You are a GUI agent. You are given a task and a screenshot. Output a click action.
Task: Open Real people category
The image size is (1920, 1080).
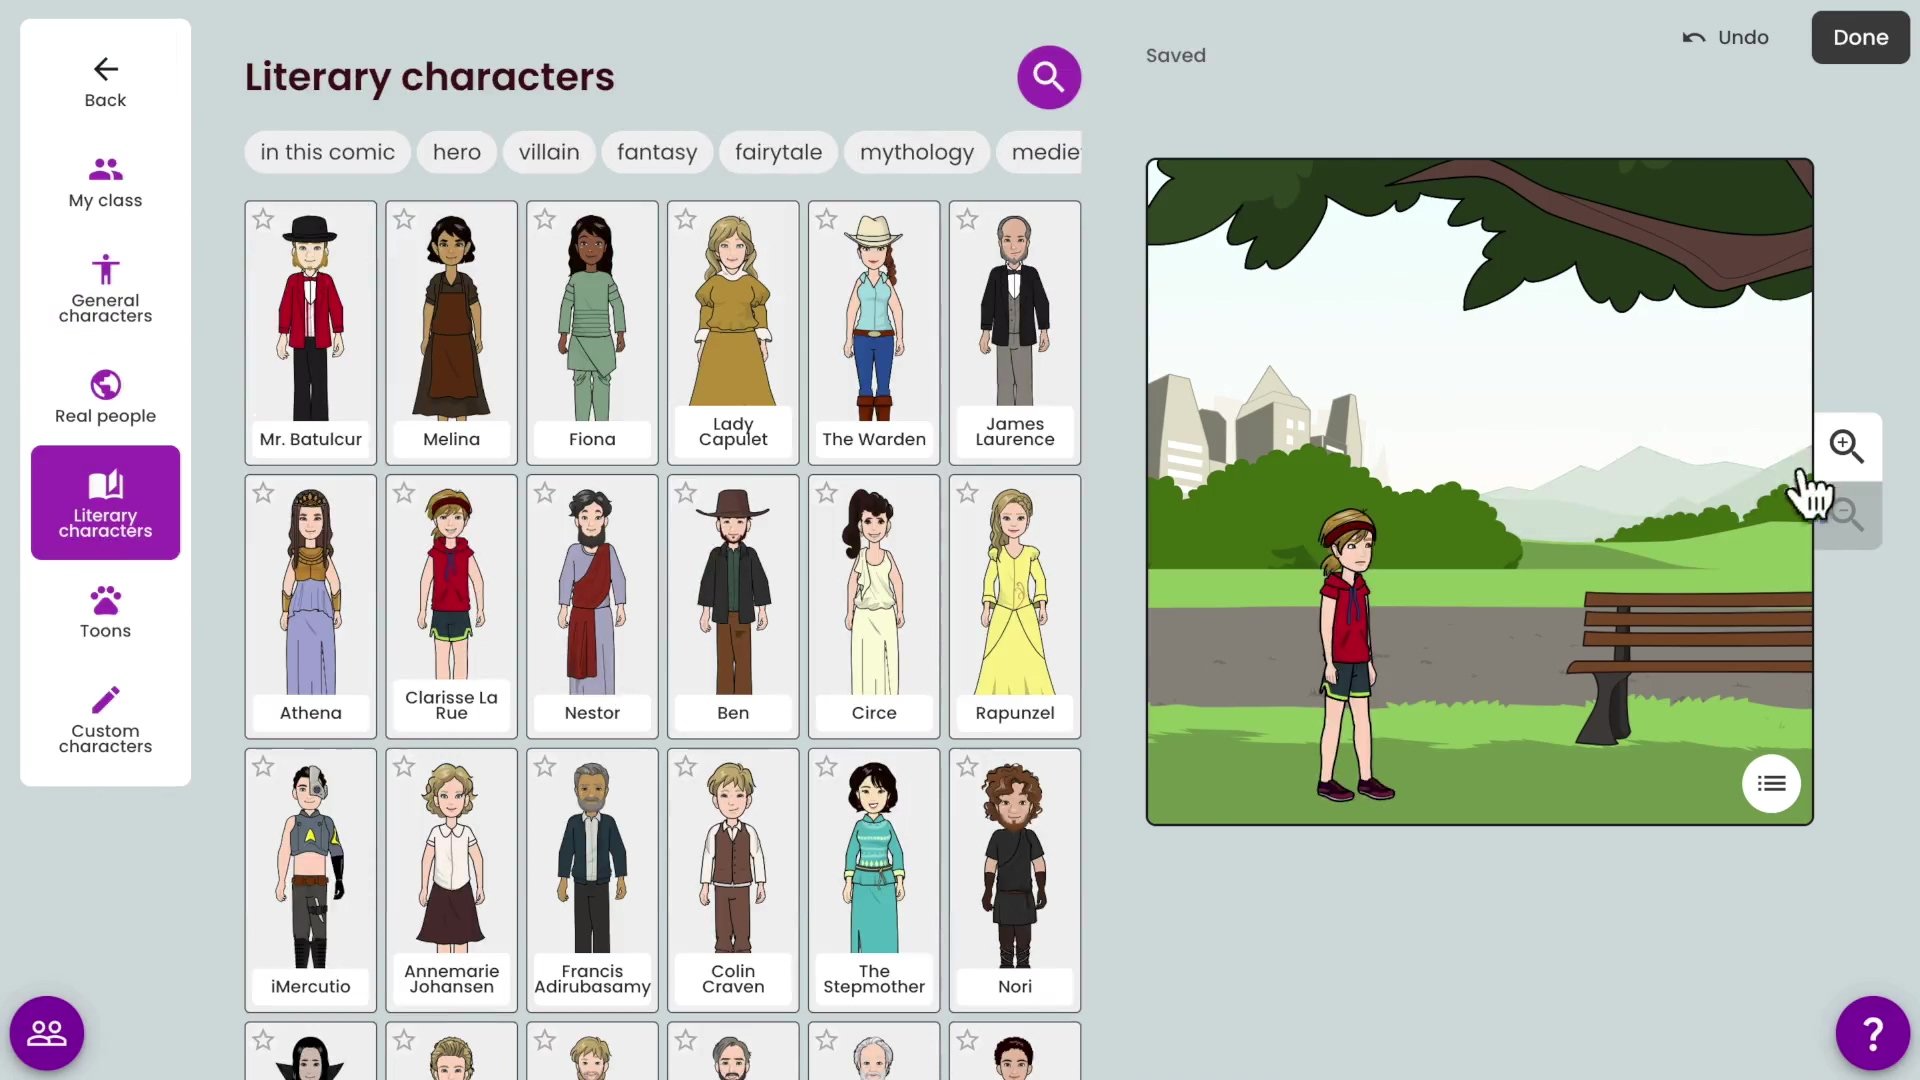pos(105,397)
